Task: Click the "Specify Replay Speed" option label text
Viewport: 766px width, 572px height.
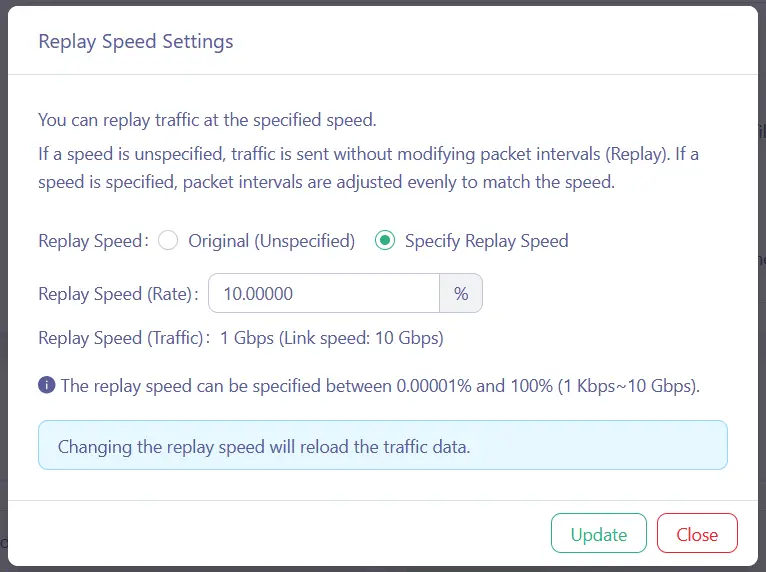Action: [x=486, y=241]
